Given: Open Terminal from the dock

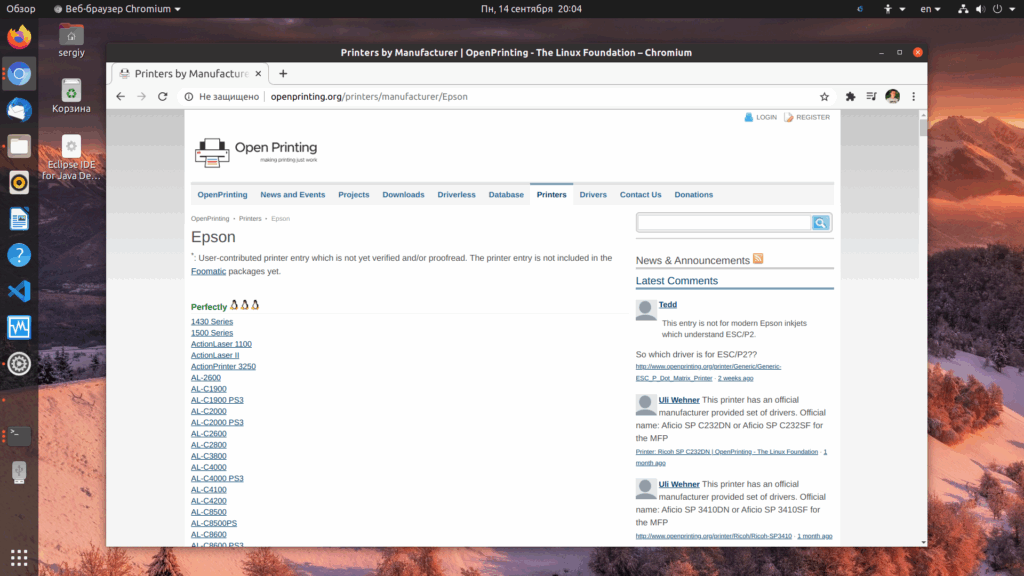Looking at the screenshot, I should pos(19,436).
